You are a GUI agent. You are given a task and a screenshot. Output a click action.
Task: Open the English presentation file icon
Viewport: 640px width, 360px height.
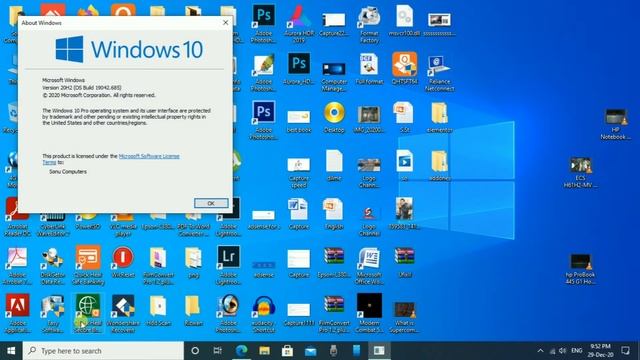[x=334, y=214]
